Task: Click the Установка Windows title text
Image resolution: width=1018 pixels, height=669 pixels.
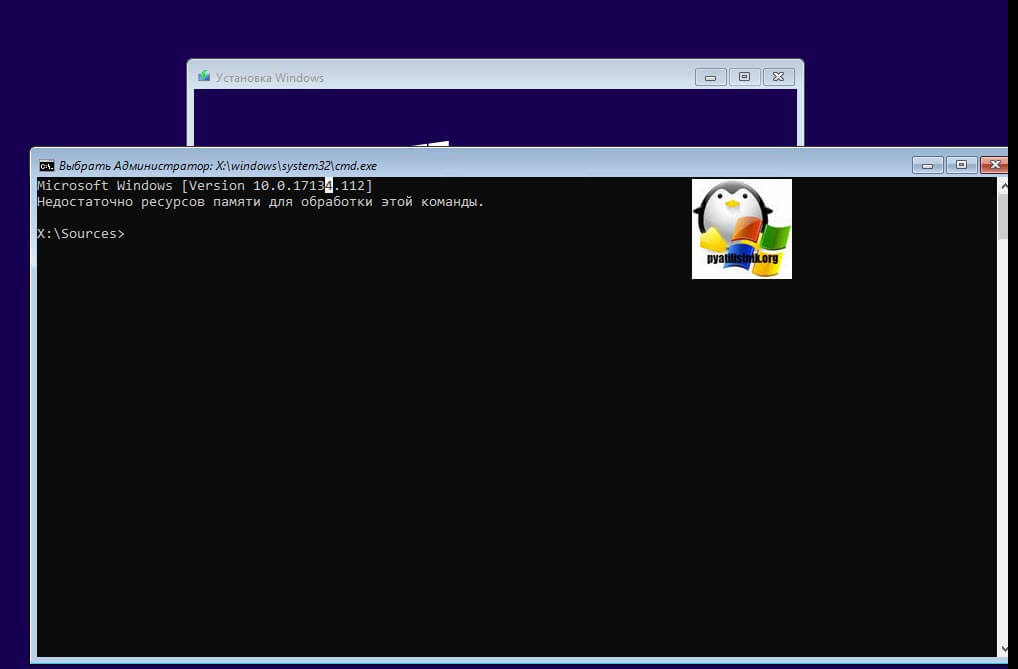Action: 270,77
